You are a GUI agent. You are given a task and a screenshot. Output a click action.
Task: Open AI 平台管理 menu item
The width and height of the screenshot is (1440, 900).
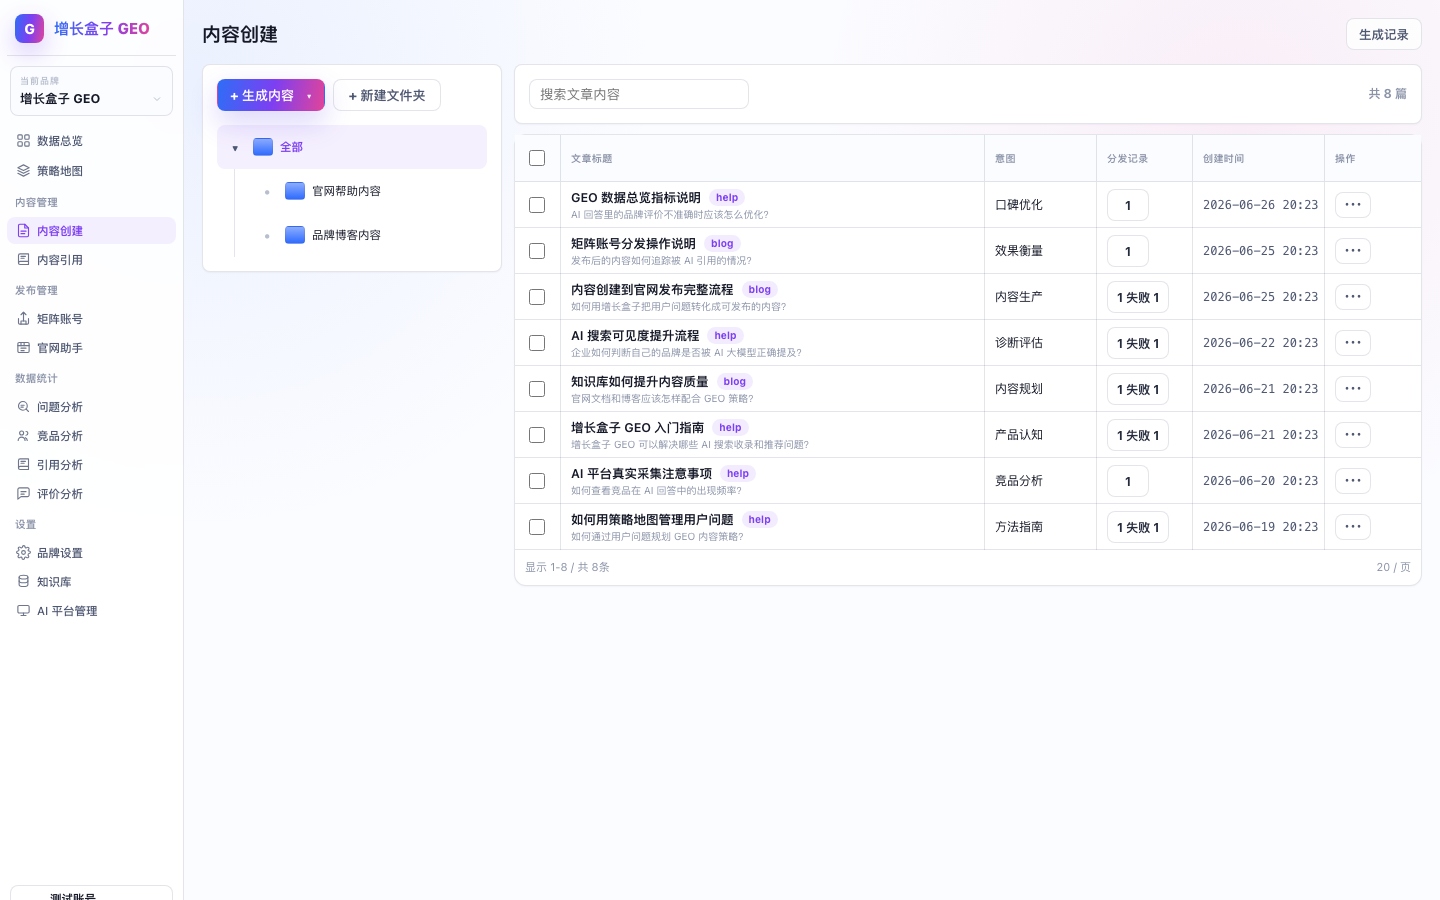pos(91,611)
